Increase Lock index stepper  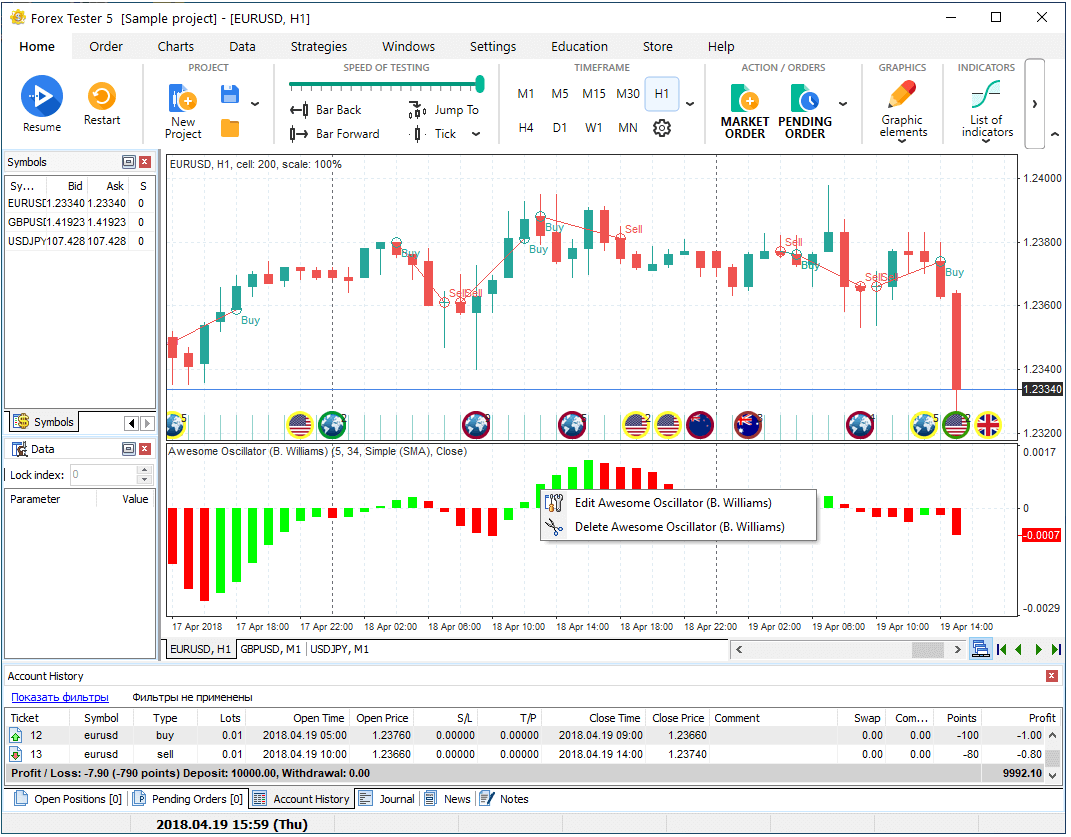pos(144,470)
